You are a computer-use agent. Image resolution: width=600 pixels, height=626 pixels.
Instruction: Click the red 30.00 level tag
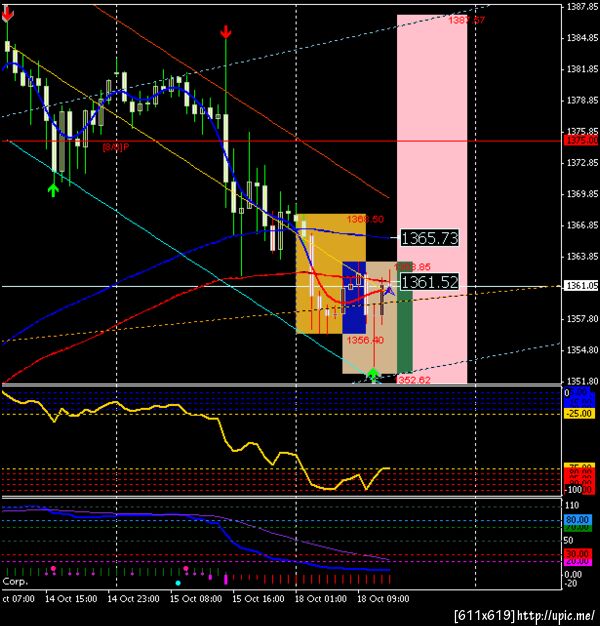[x=577, y=554]
